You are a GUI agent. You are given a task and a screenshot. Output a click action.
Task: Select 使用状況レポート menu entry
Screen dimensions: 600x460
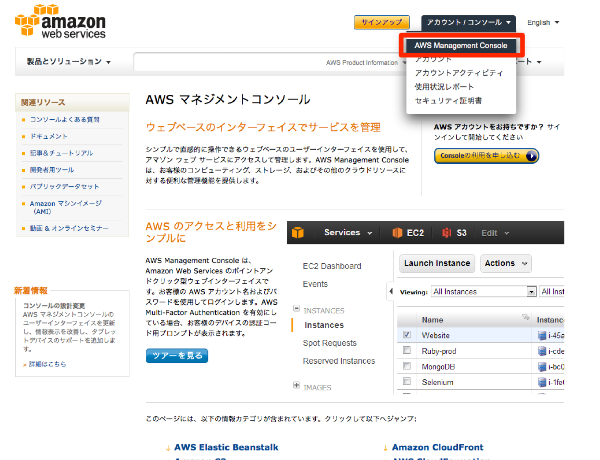pos(444,87)
